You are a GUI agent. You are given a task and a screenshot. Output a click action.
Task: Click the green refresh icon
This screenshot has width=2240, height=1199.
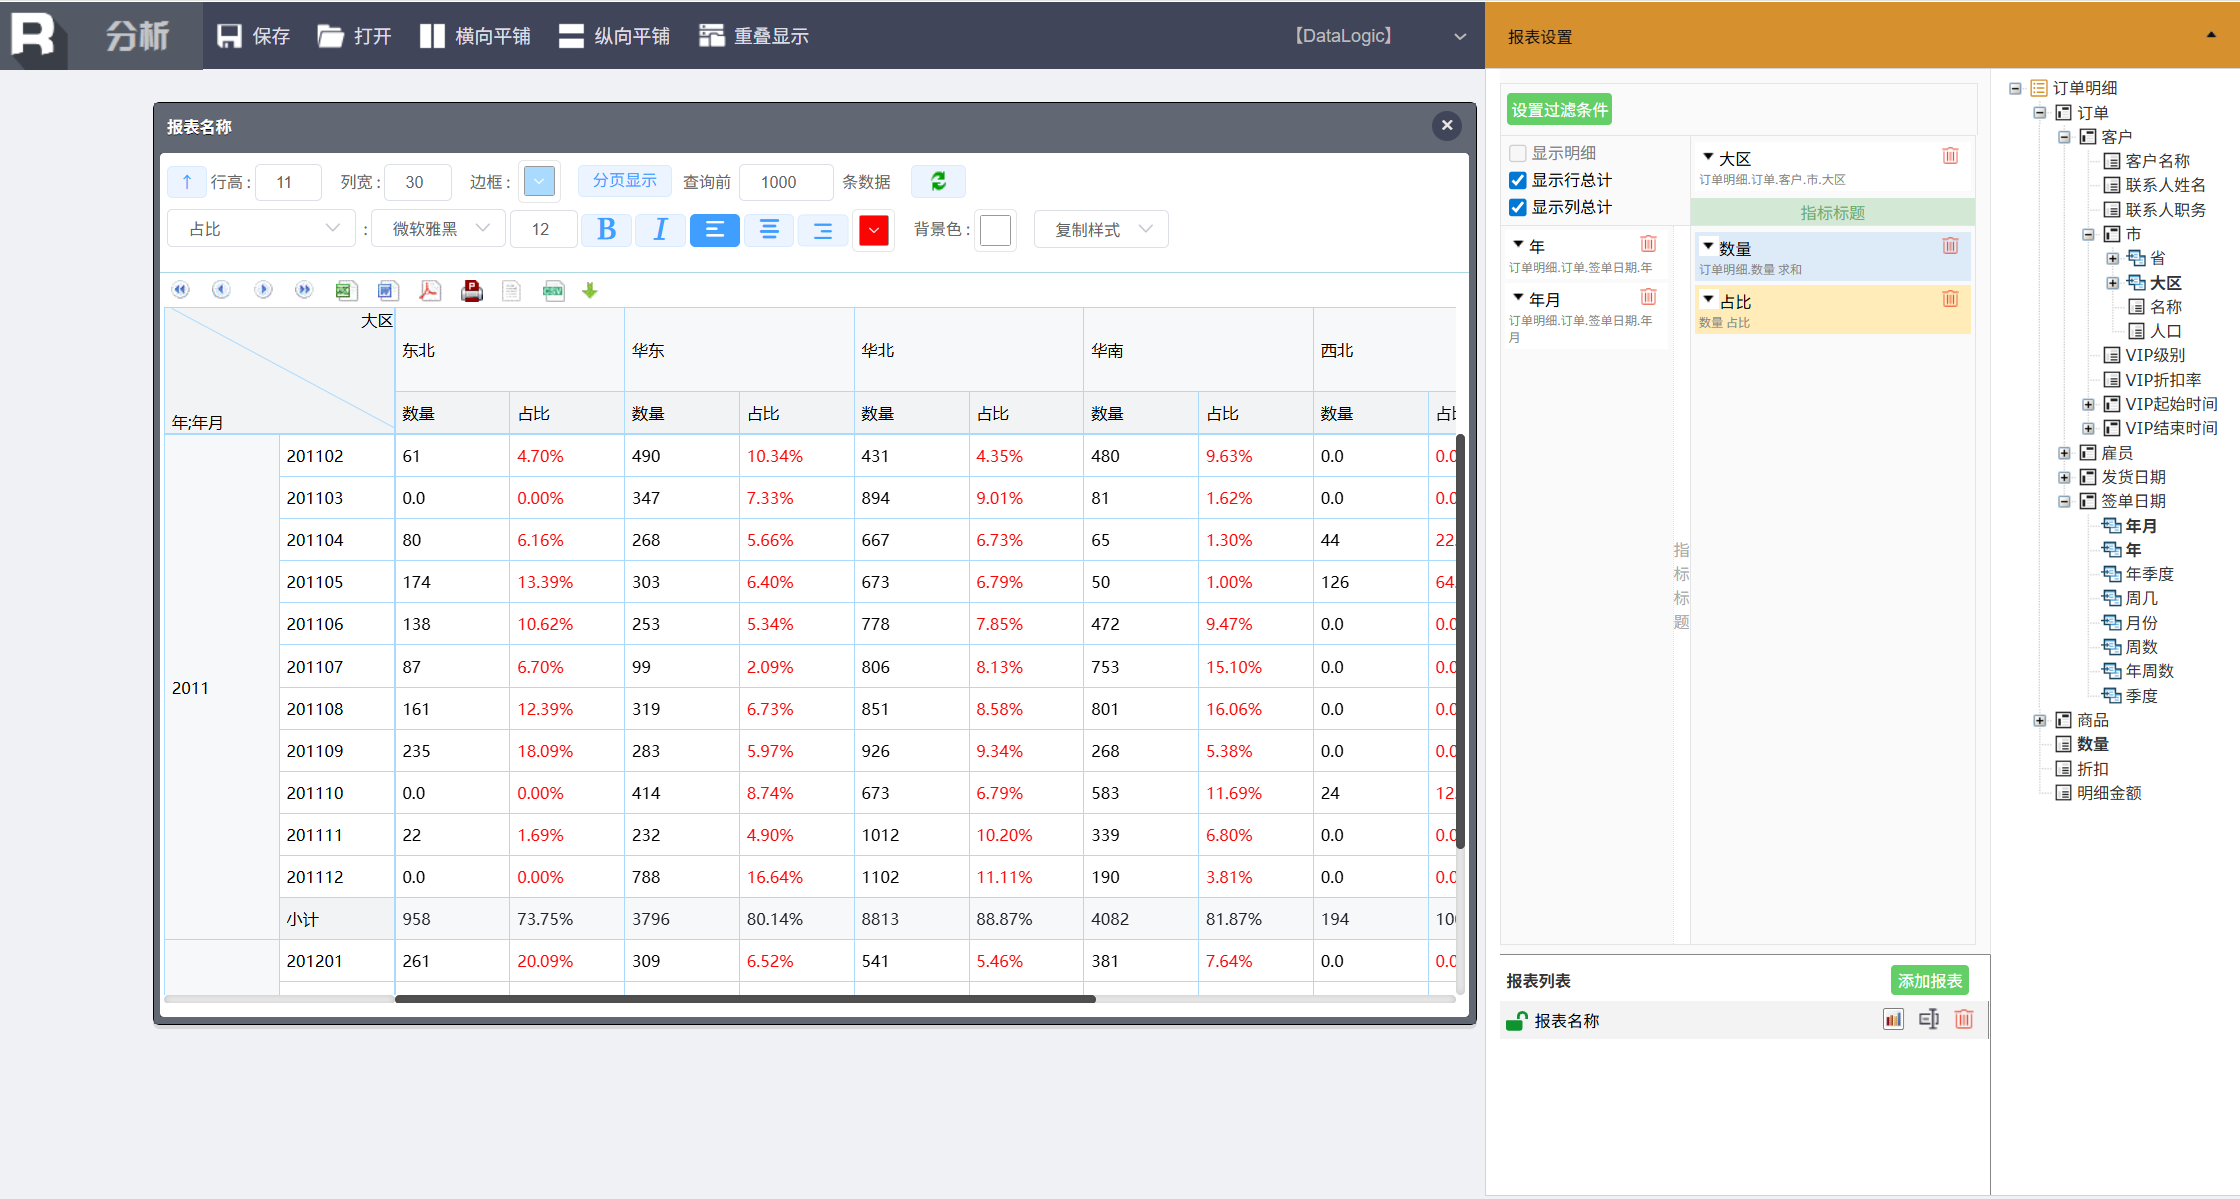tap(938, 181)
